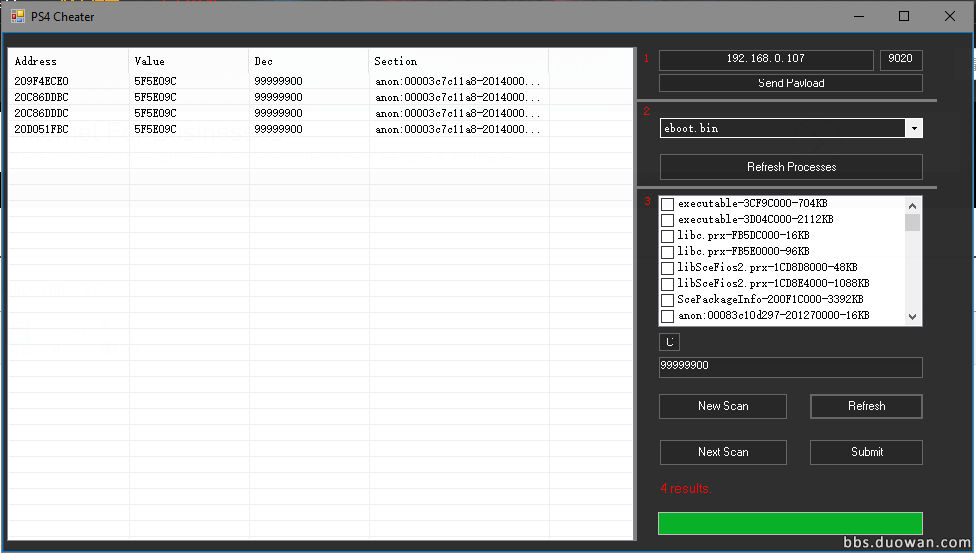Start a New Scan
Viewport: 976px width, 554px height.
(x=723, y=406)
